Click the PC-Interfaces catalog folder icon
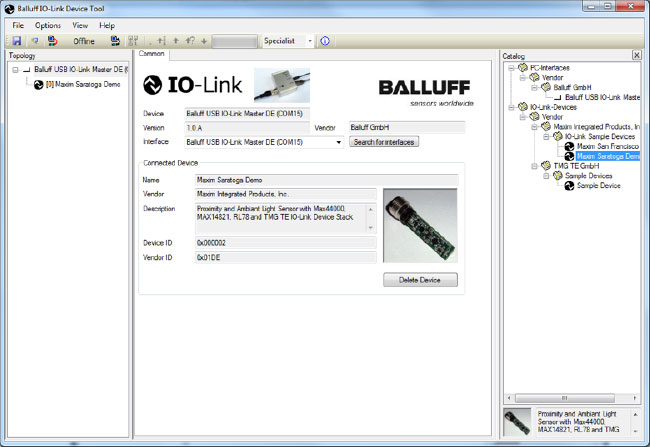 pos(523,68)
